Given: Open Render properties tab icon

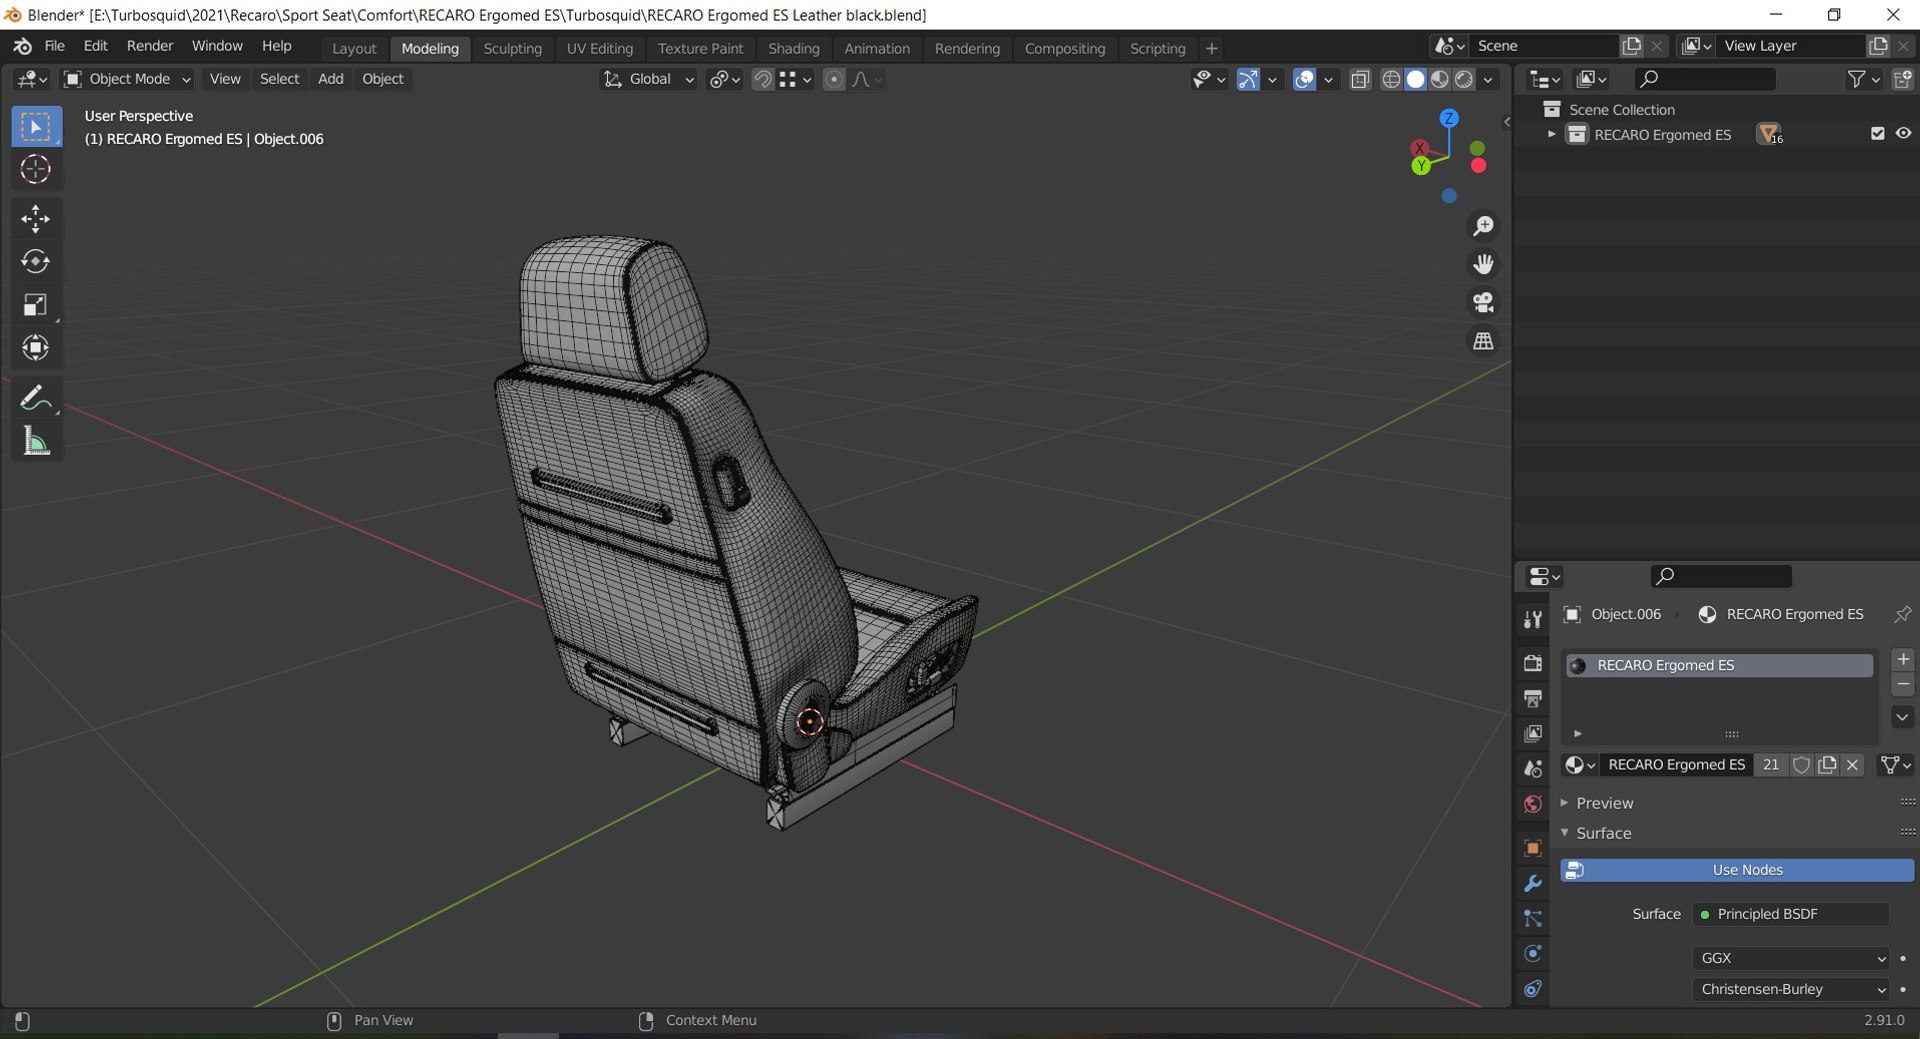Looking at the screenshot, I should (1532, 663).
